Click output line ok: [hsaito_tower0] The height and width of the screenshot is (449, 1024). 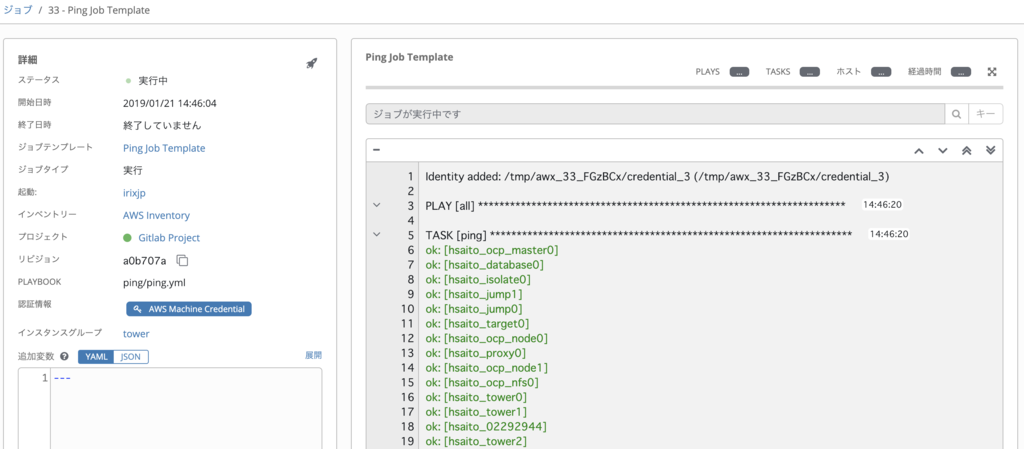476,397
